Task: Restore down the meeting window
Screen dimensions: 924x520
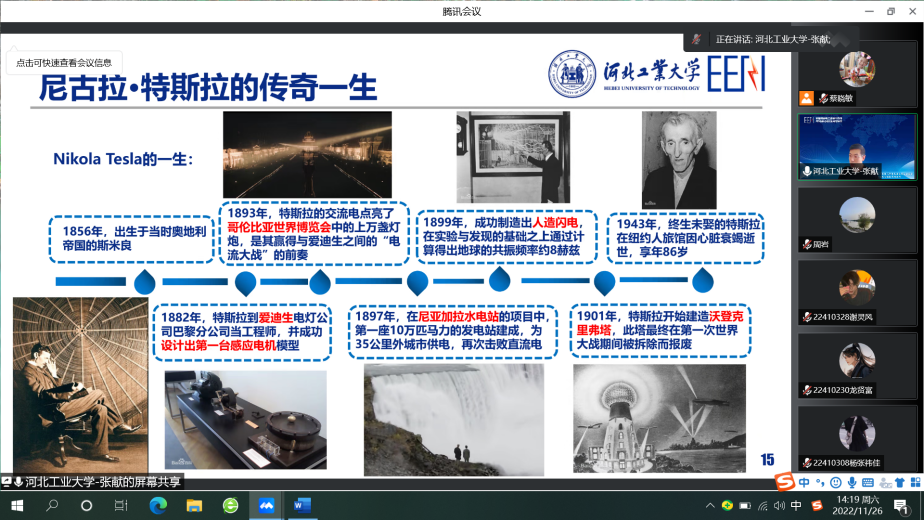Action: coord(890,11)
